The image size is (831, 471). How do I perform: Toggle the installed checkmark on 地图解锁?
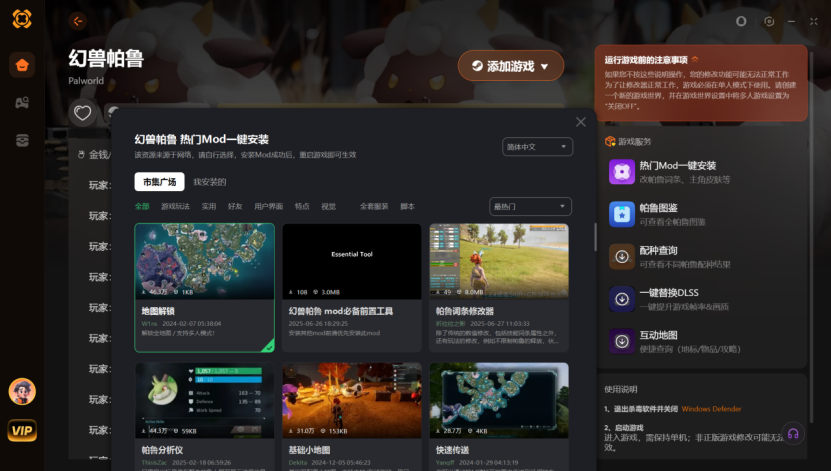269,346
